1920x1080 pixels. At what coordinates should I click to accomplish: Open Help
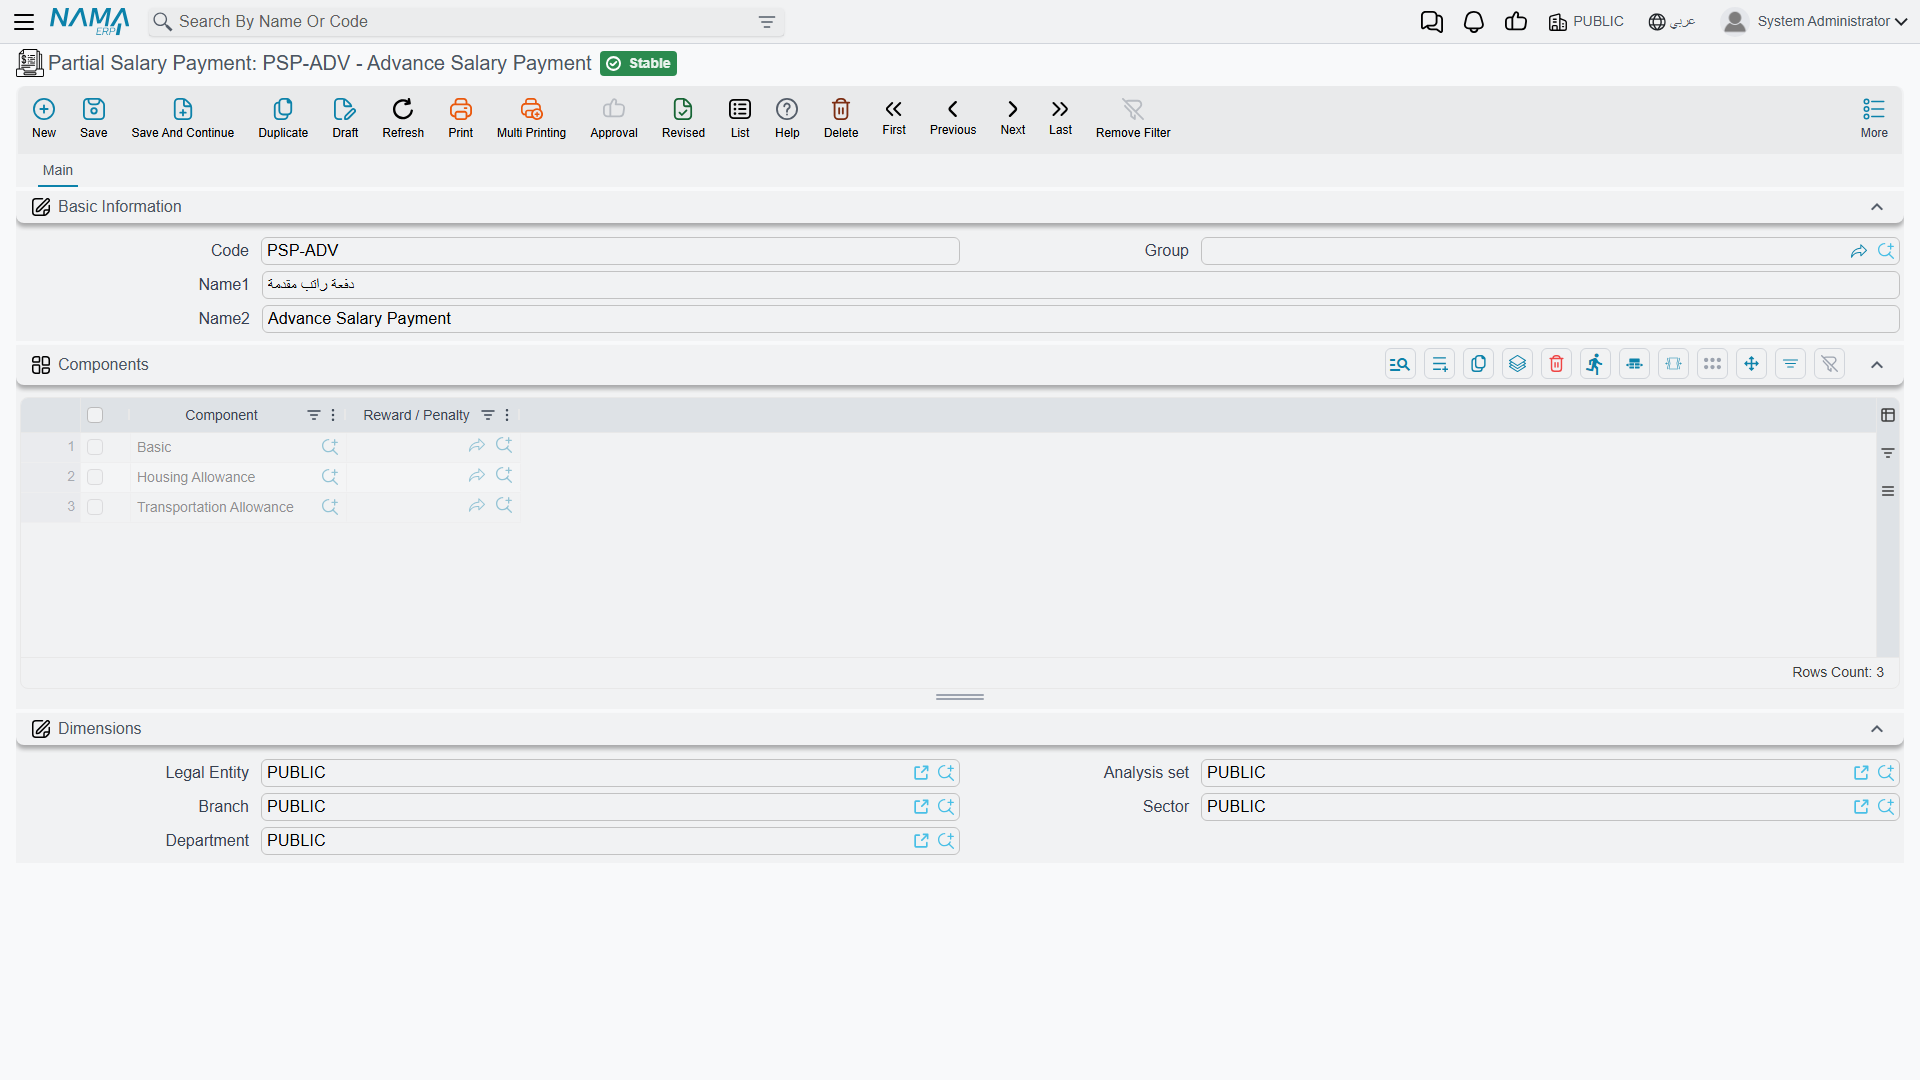(787, 118)
